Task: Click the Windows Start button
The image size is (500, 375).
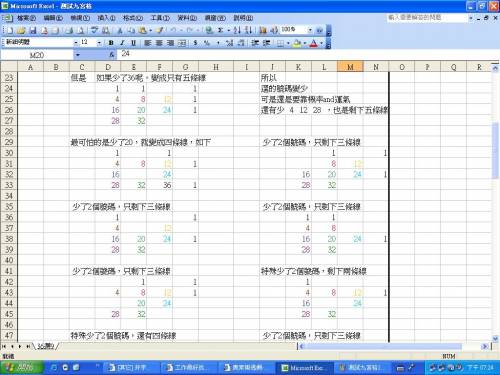Action: click(x=21, y=368)
